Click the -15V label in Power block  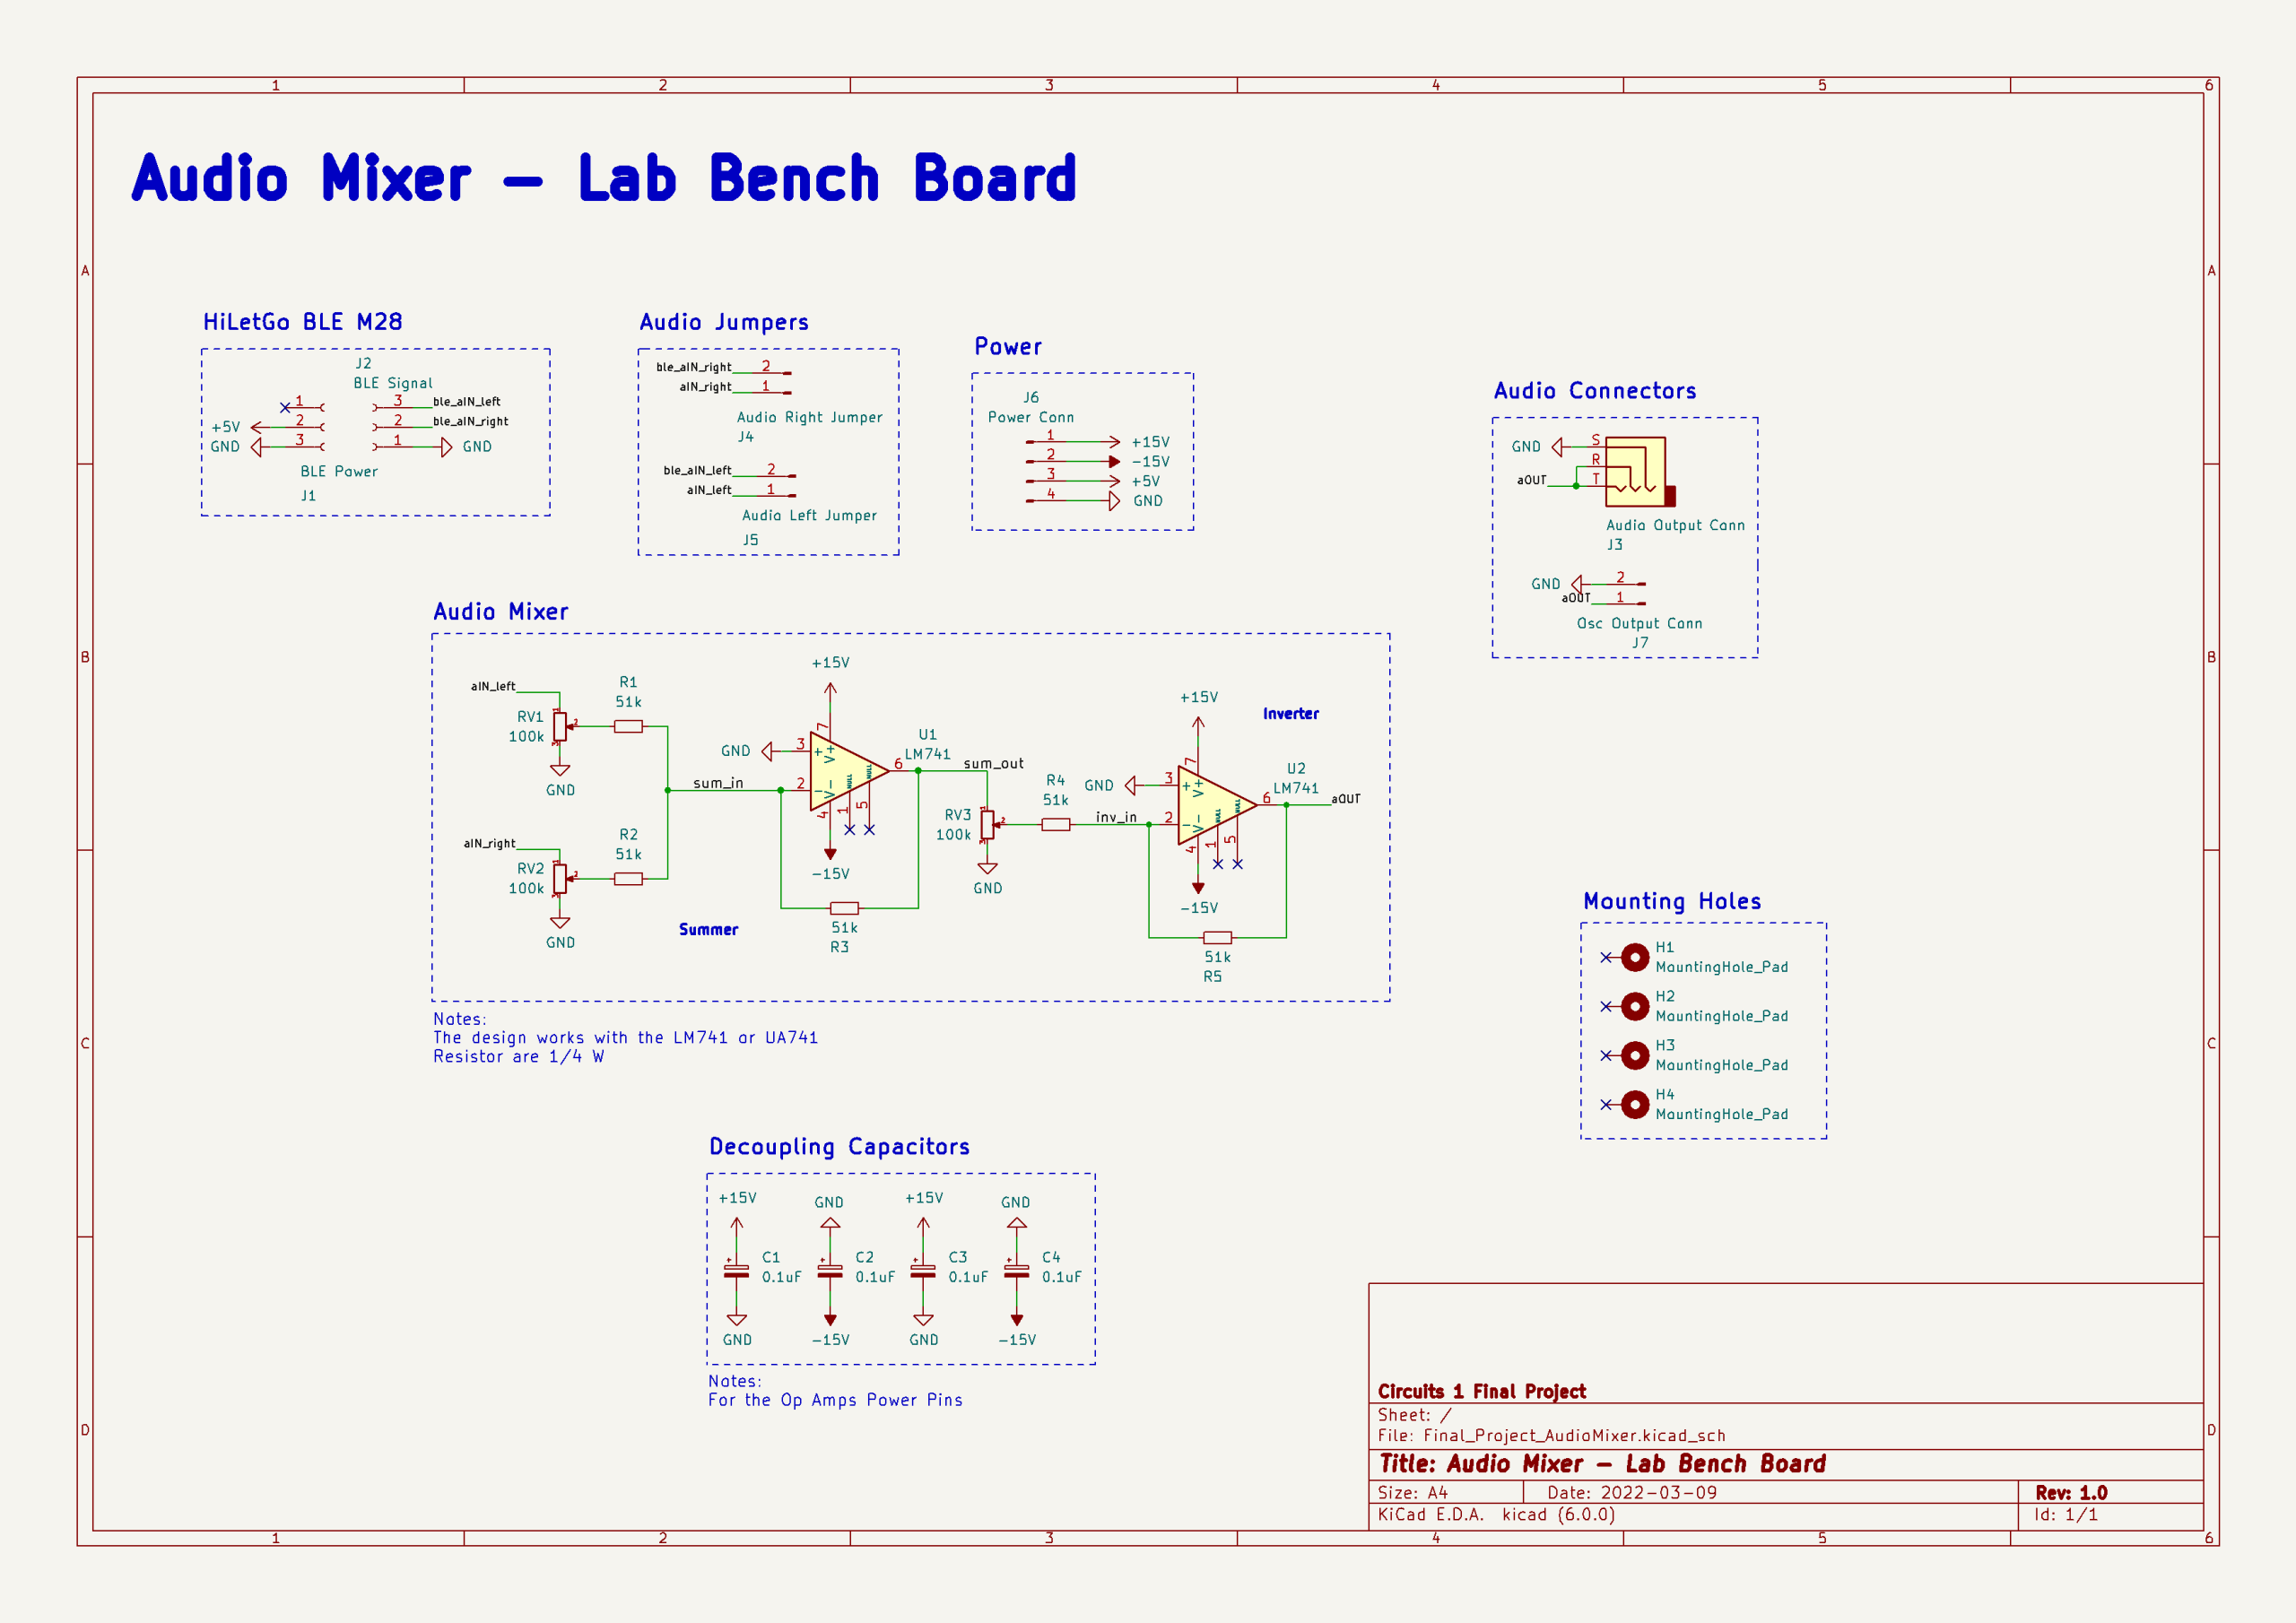(1150, 462)
